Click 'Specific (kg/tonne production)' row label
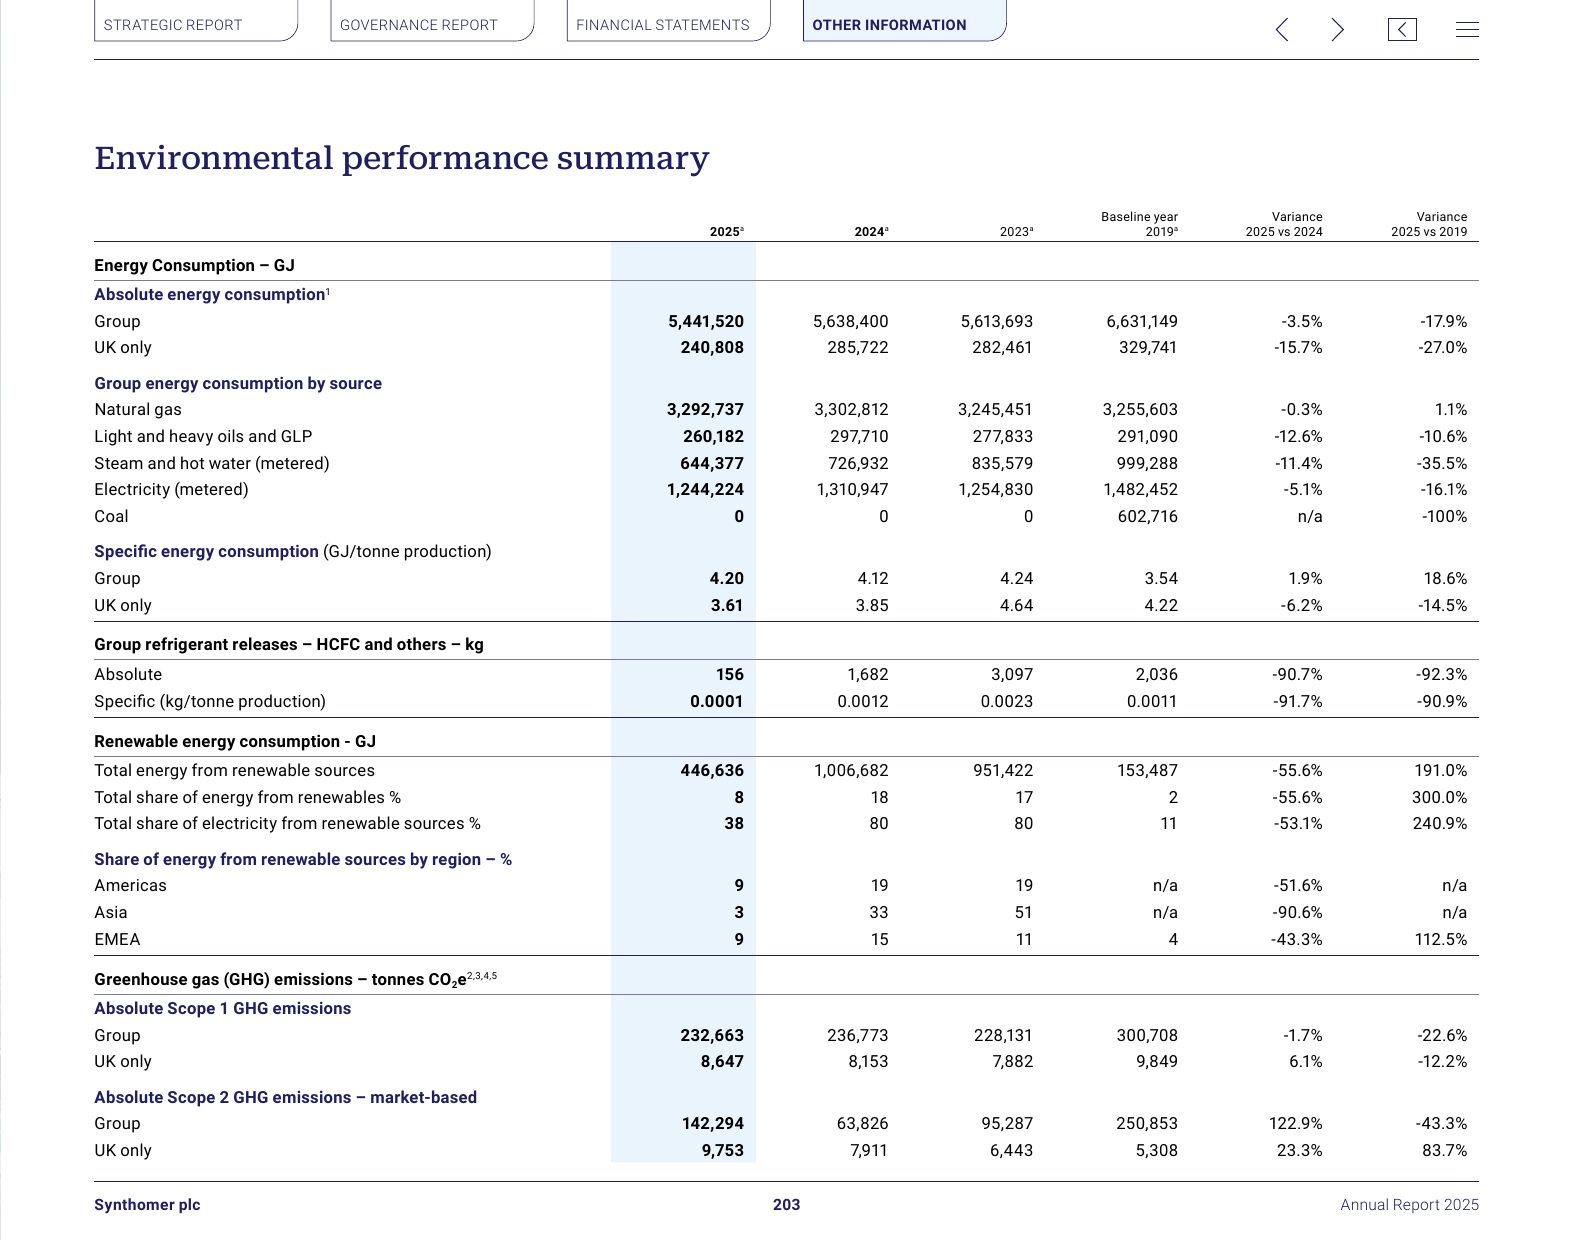 [210, 702]
